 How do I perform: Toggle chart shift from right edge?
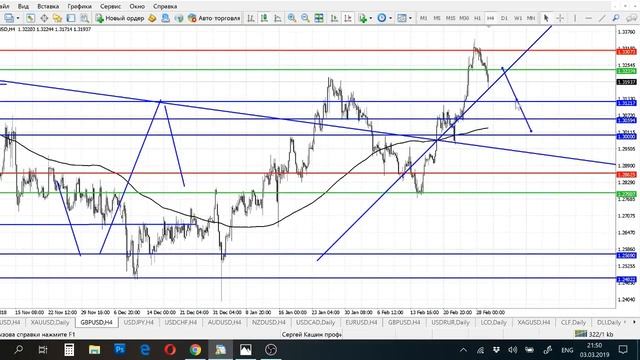(348, 18)
